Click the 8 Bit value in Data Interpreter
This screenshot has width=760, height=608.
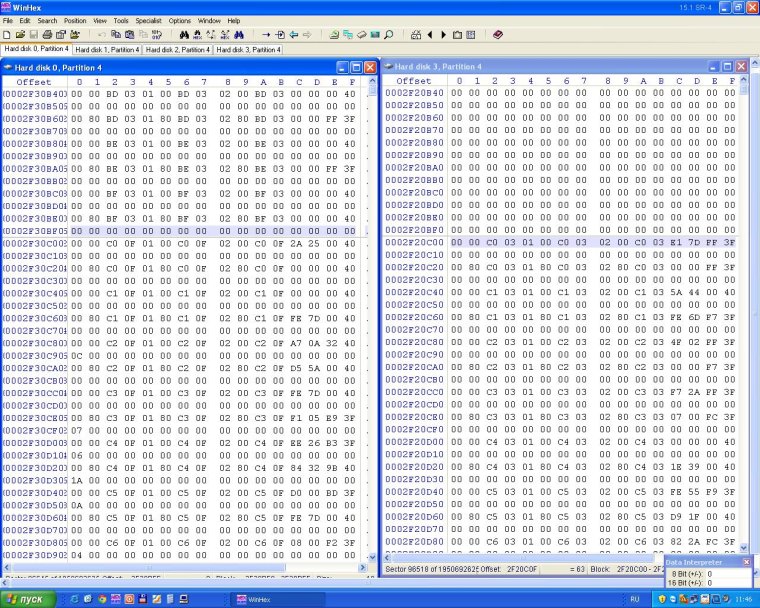[709, 574]
